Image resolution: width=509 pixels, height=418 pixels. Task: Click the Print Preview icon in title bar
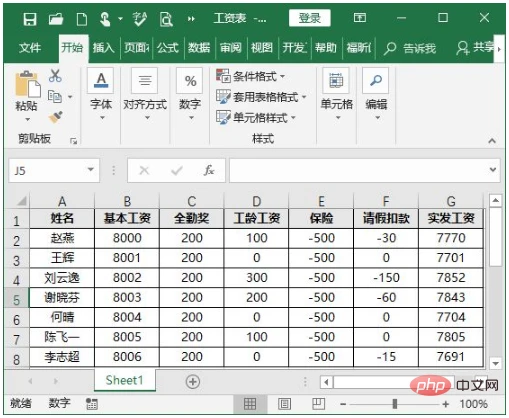point(166,19)
